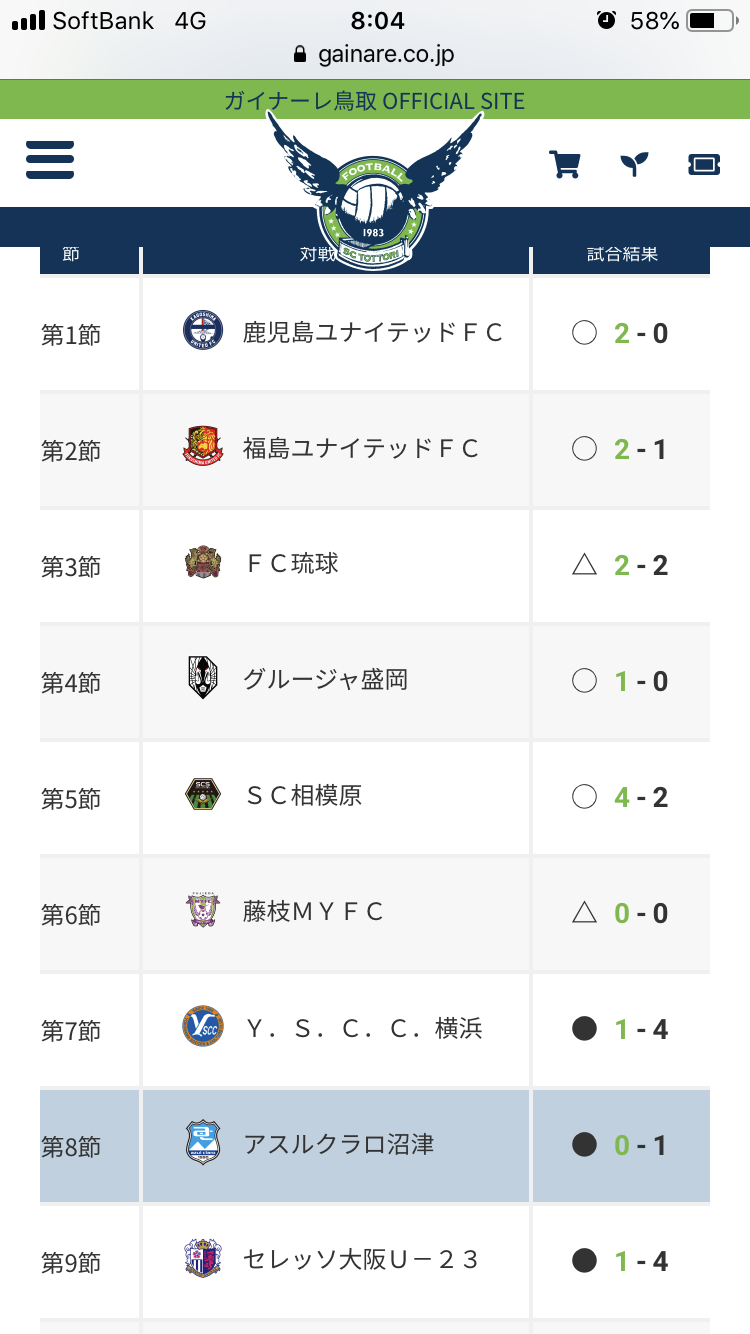Tap the 試合結果 column header
Image resolution: width=750 pixels, height=1334 pixels.
click(x=621, y=254)
